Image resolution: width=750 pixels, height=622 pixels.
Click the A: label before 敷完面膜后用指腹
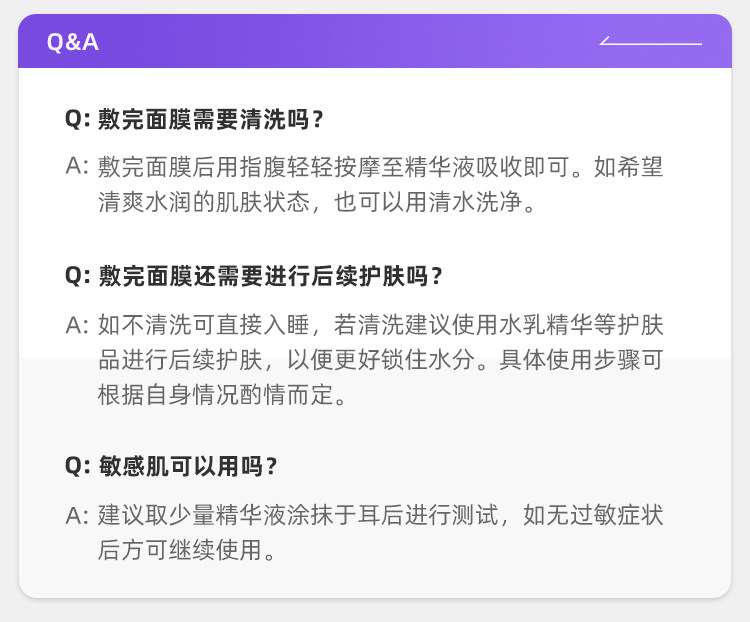tap(78, 167)
